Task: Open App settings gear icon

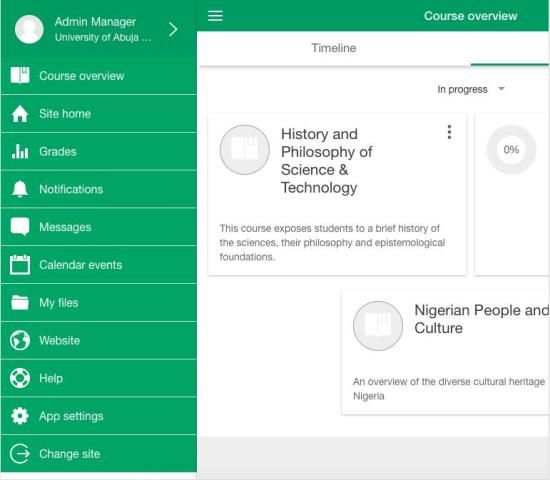Action: pyautogui.click(x=20, y=416)
